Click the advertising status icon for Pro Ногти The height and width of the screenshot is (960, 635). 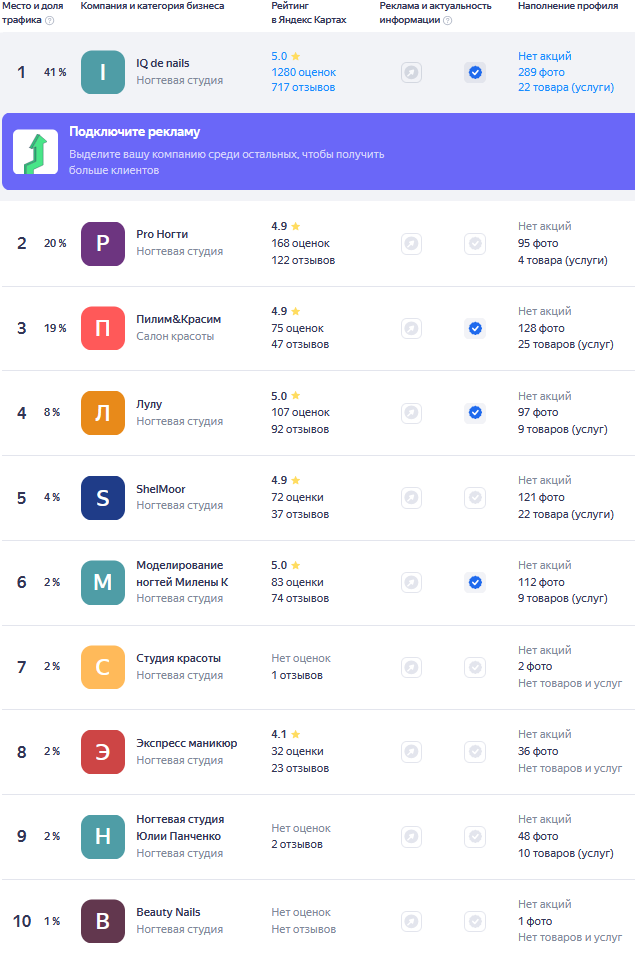click(x=411, y=244)
